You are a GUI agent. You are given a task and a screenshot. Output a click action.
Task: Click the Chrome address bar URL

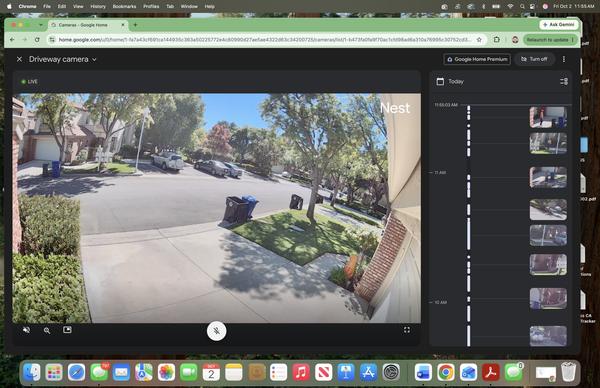265,40
